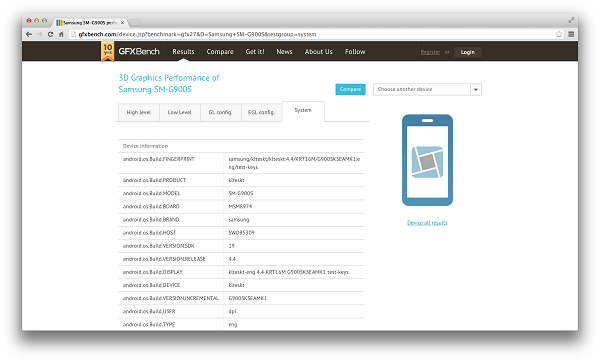Viewport: 600px width, 361px height.
Task: Switch to the EGL config tab
Action: tap(261, 112)
